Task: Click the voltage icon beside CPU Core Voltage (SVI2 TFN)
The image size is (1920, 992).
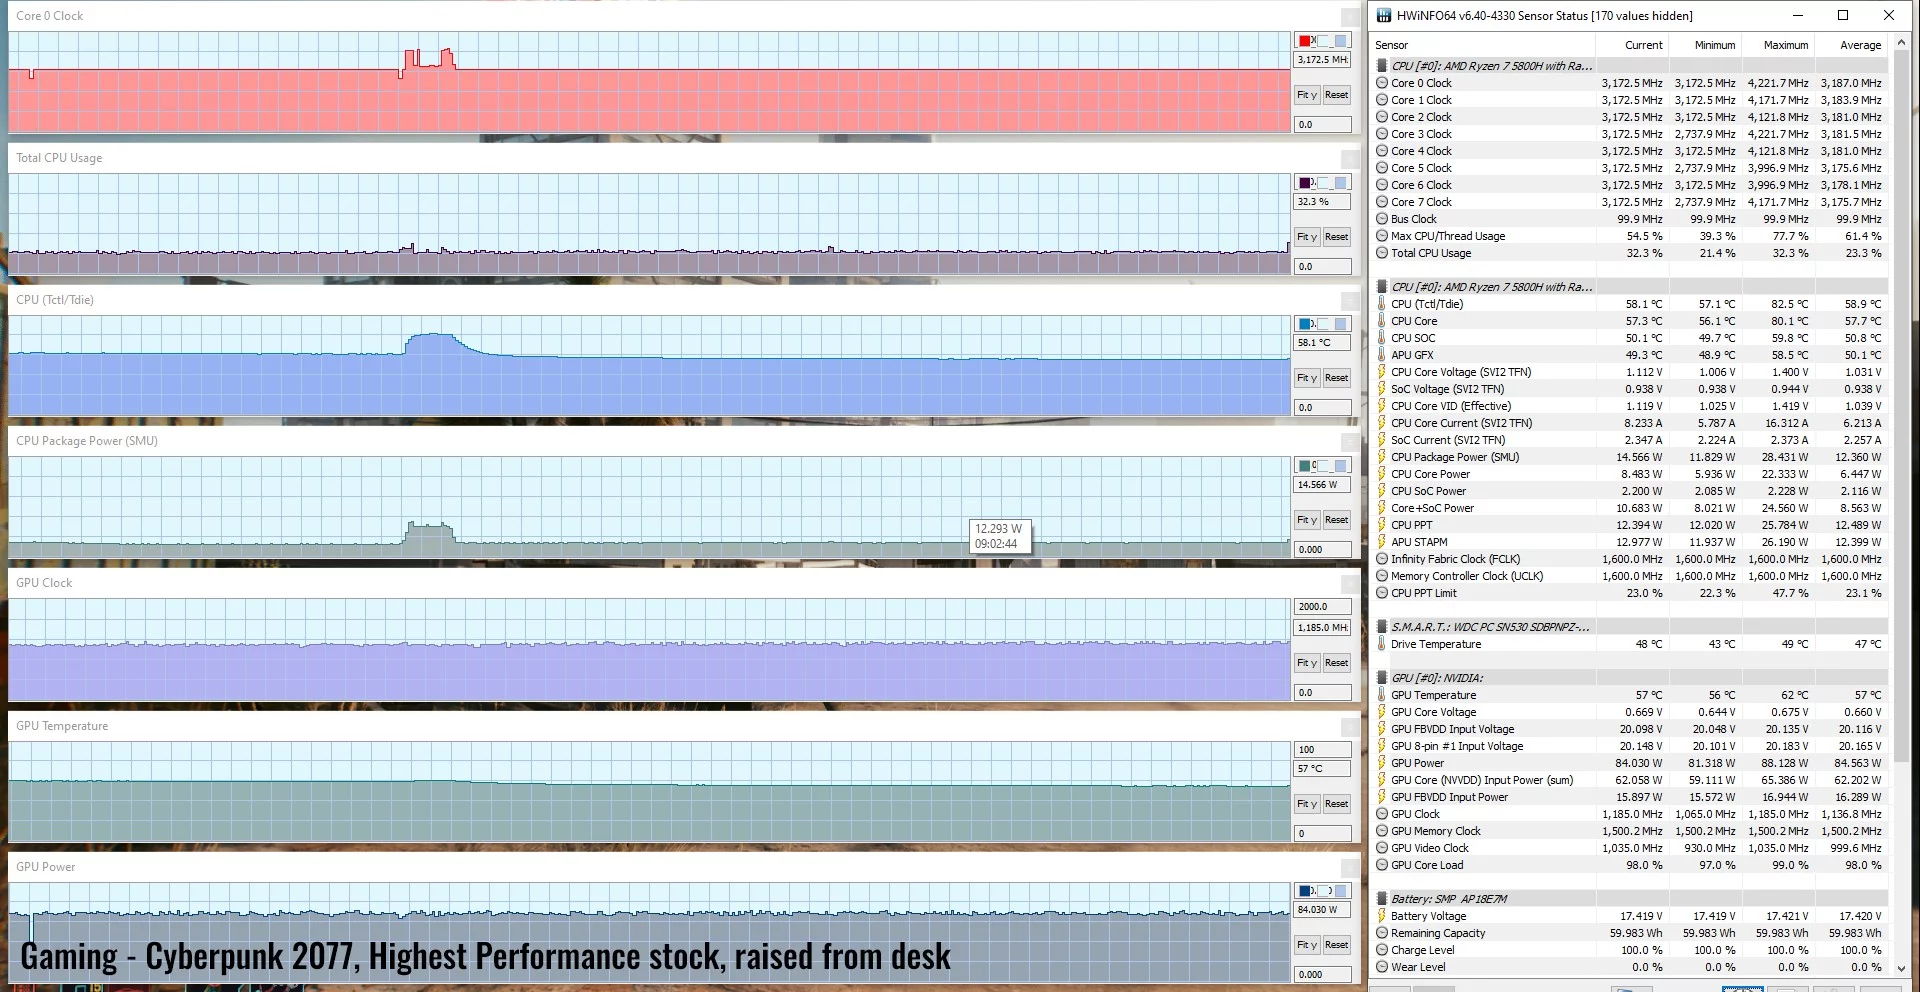Action: click(x=1383, y=371)
